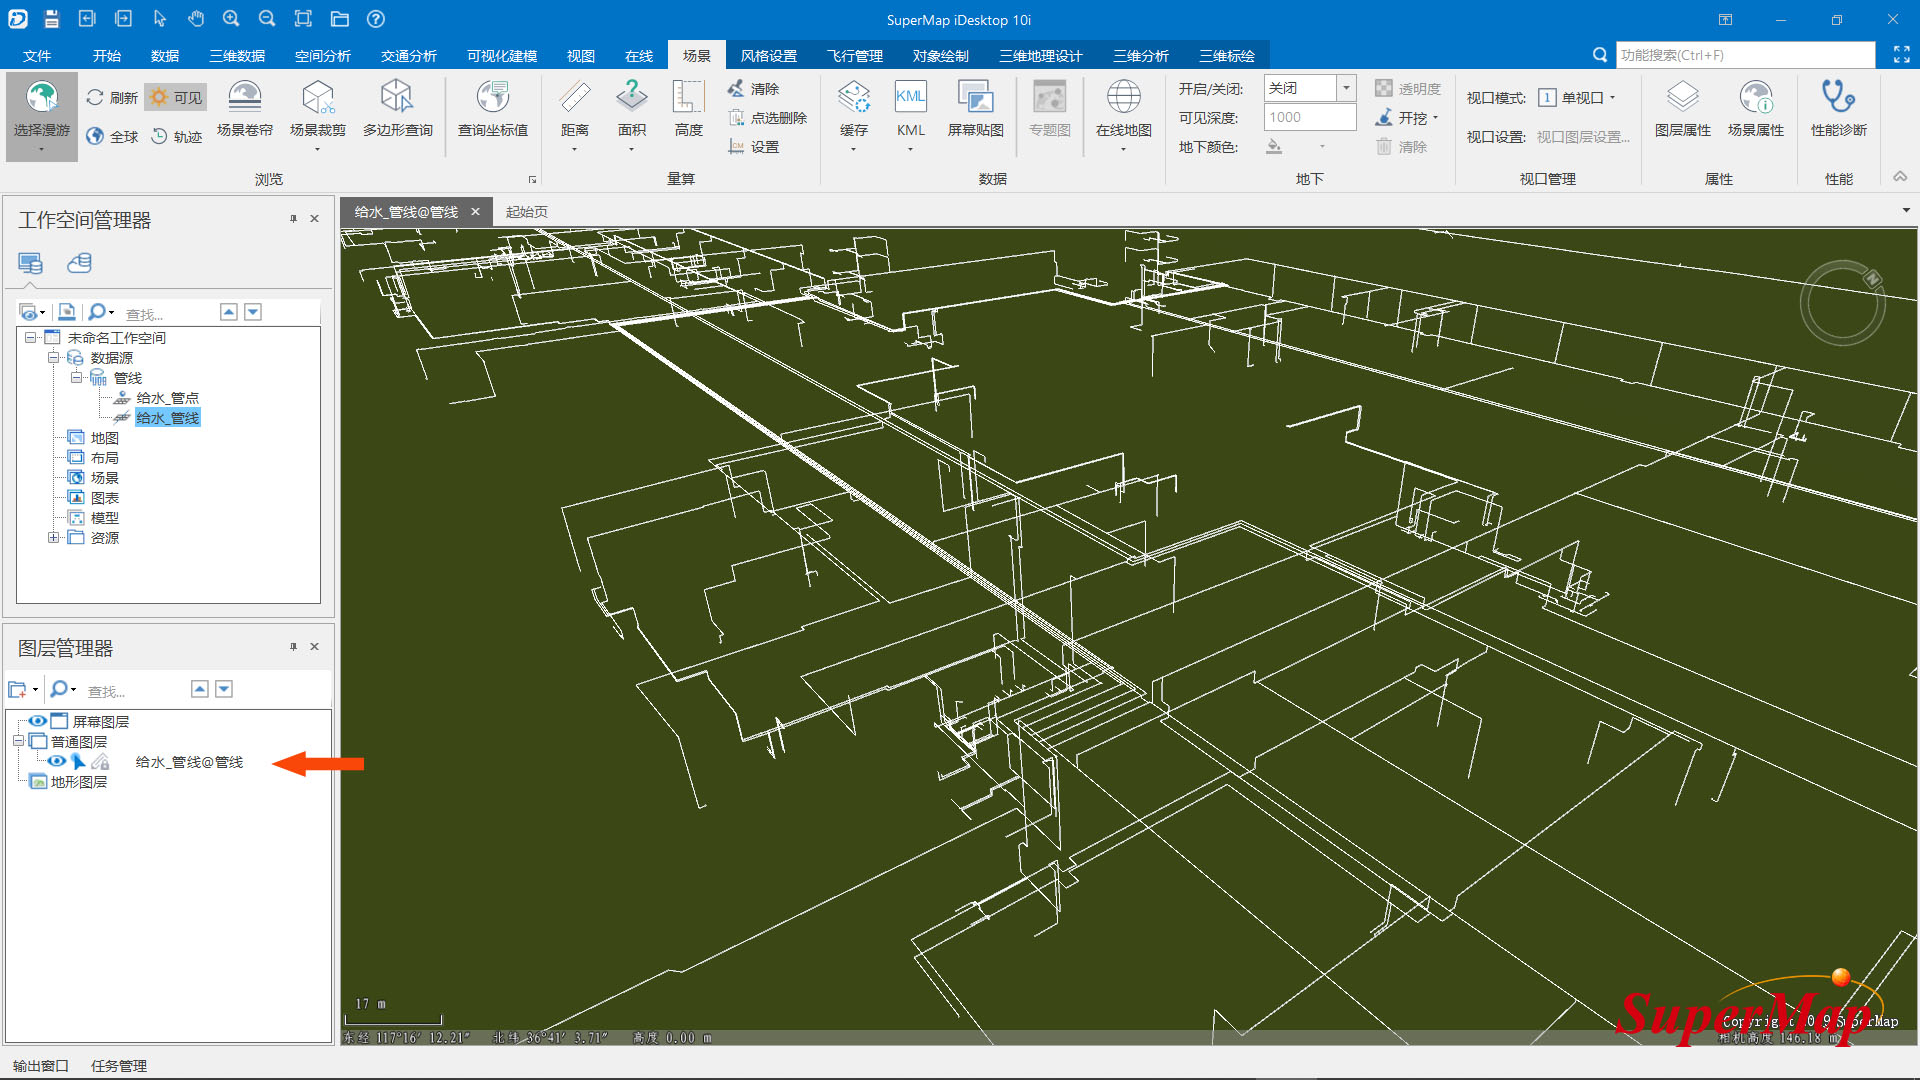Screen dimensions: 1920x1080
Task: Click the 功能搜索 function search field
Action: (1744, 56)
